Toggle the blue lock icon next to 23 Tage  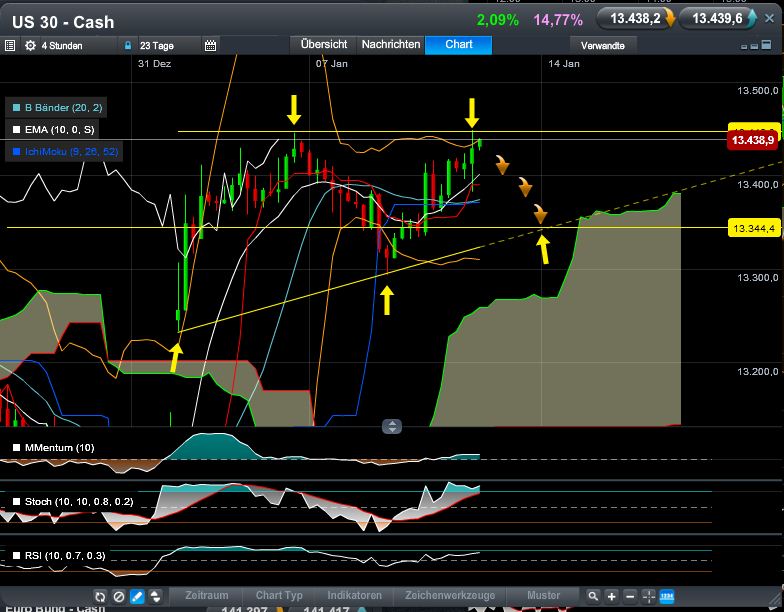(x=128, y=46)
